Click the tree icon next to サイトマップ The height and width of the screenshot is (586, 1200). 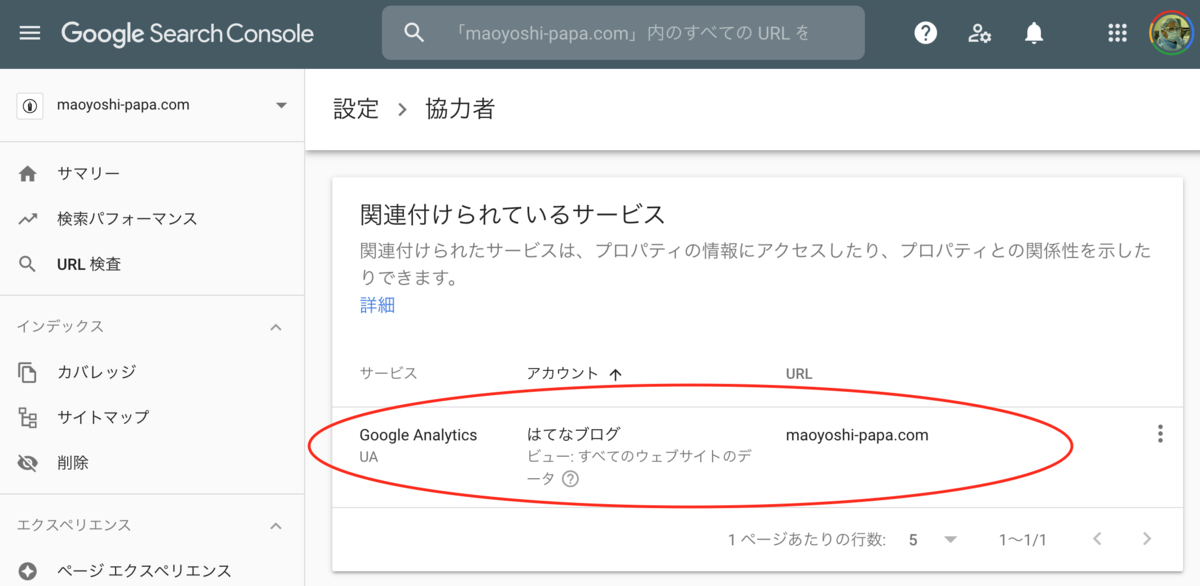[x=28, y=418]
